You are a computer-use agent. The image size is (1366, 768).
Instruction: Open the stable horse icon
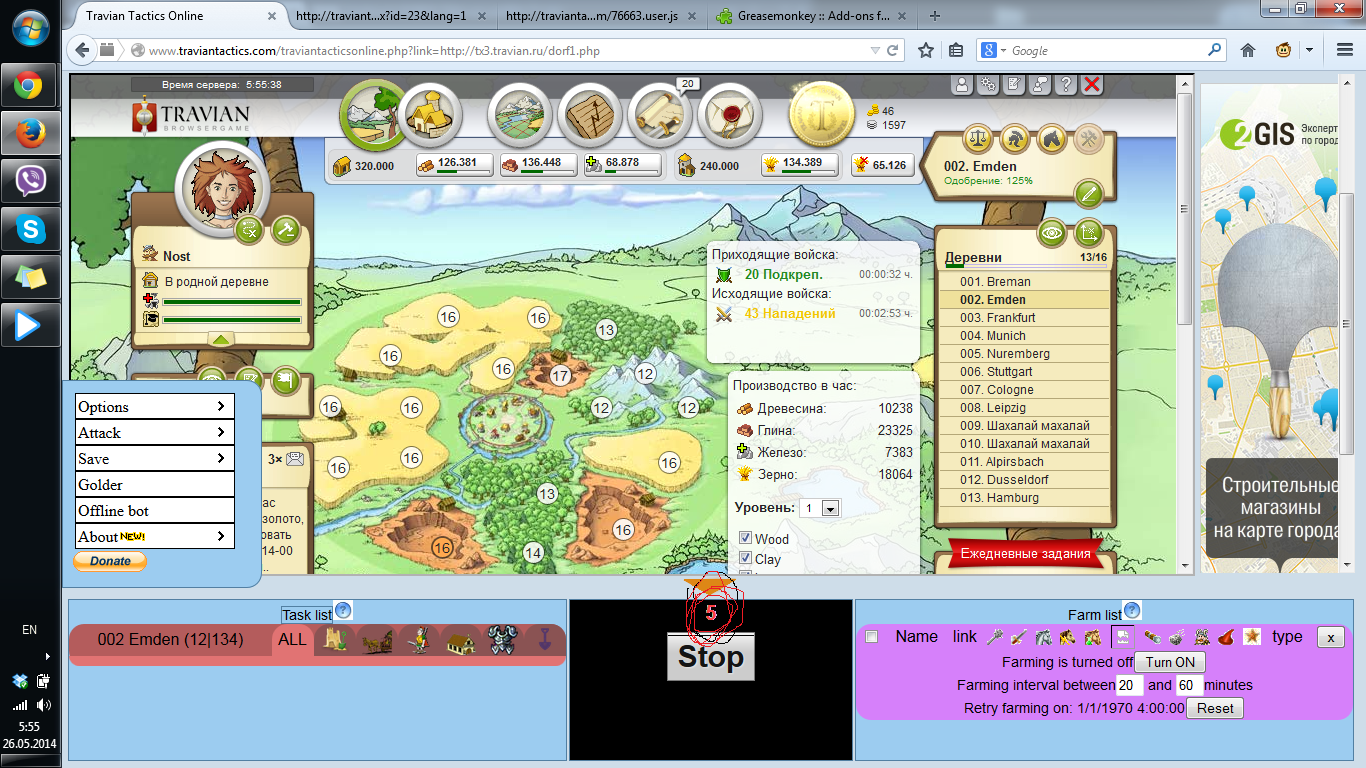(x=1051, y=138)
